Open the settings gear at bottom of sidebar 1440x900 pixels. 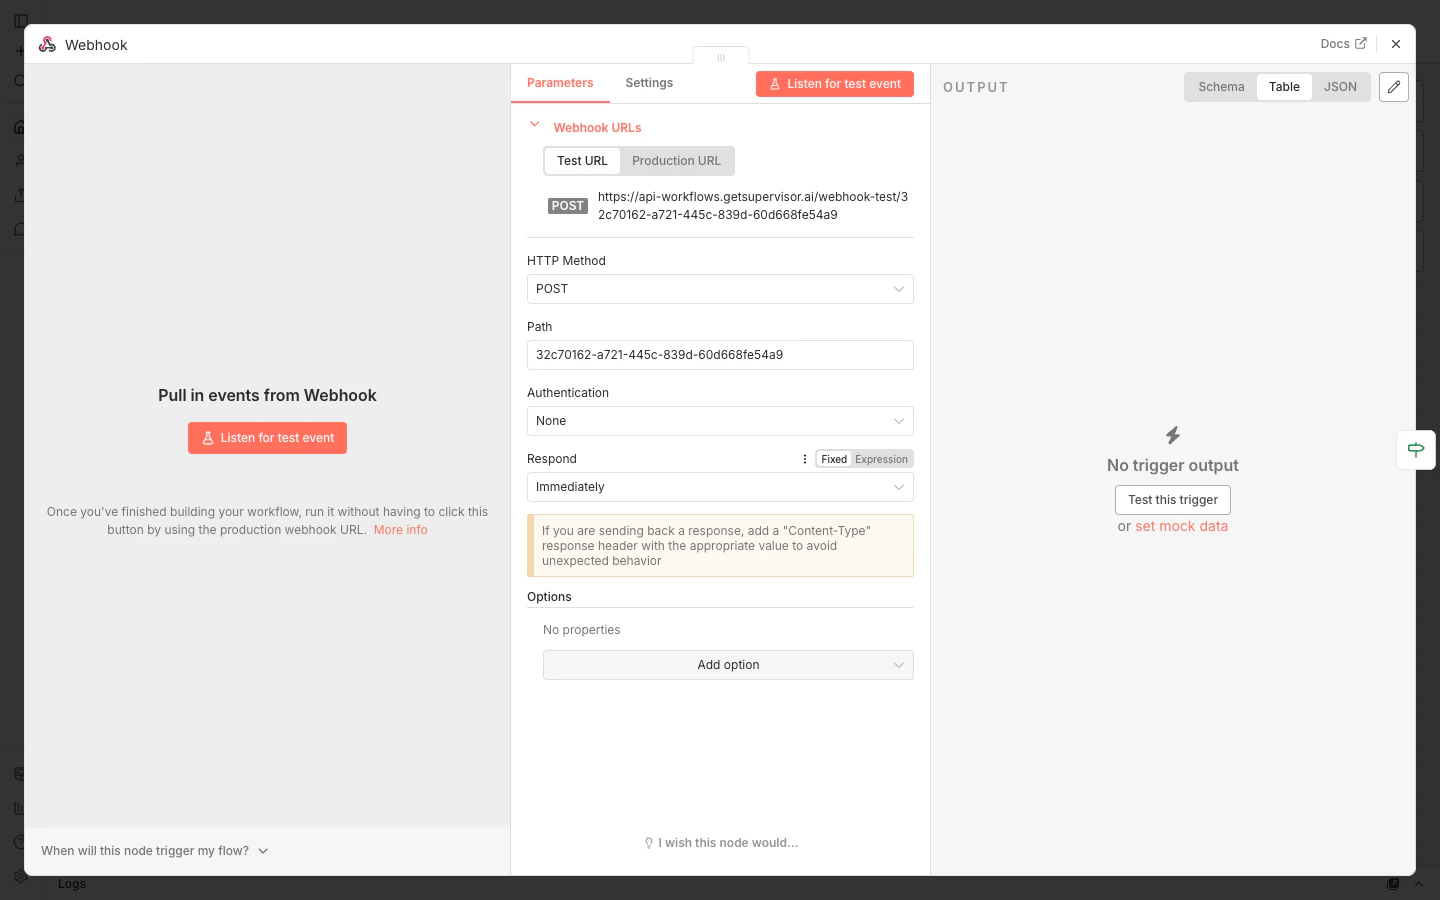point(20,876)
